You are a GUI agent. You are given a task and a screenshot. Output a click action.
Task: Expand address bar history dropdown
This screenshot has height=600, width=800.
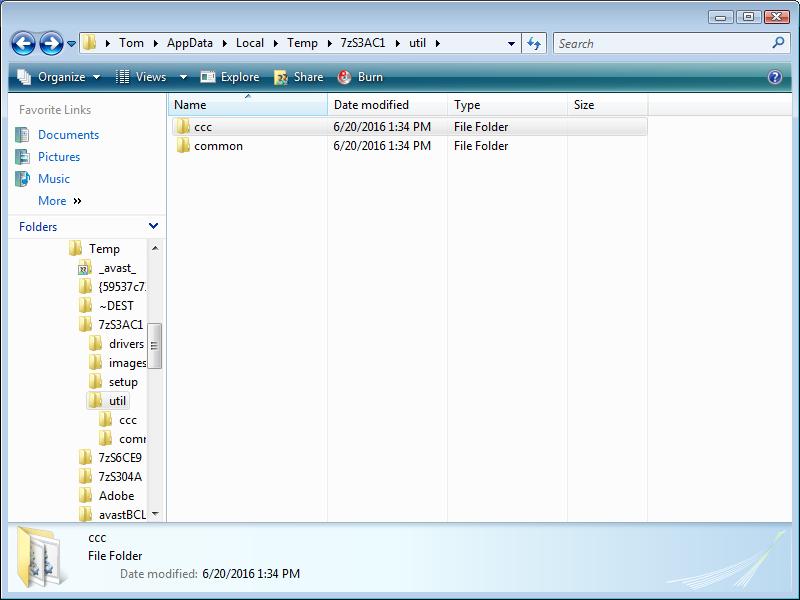click(511, 43)
